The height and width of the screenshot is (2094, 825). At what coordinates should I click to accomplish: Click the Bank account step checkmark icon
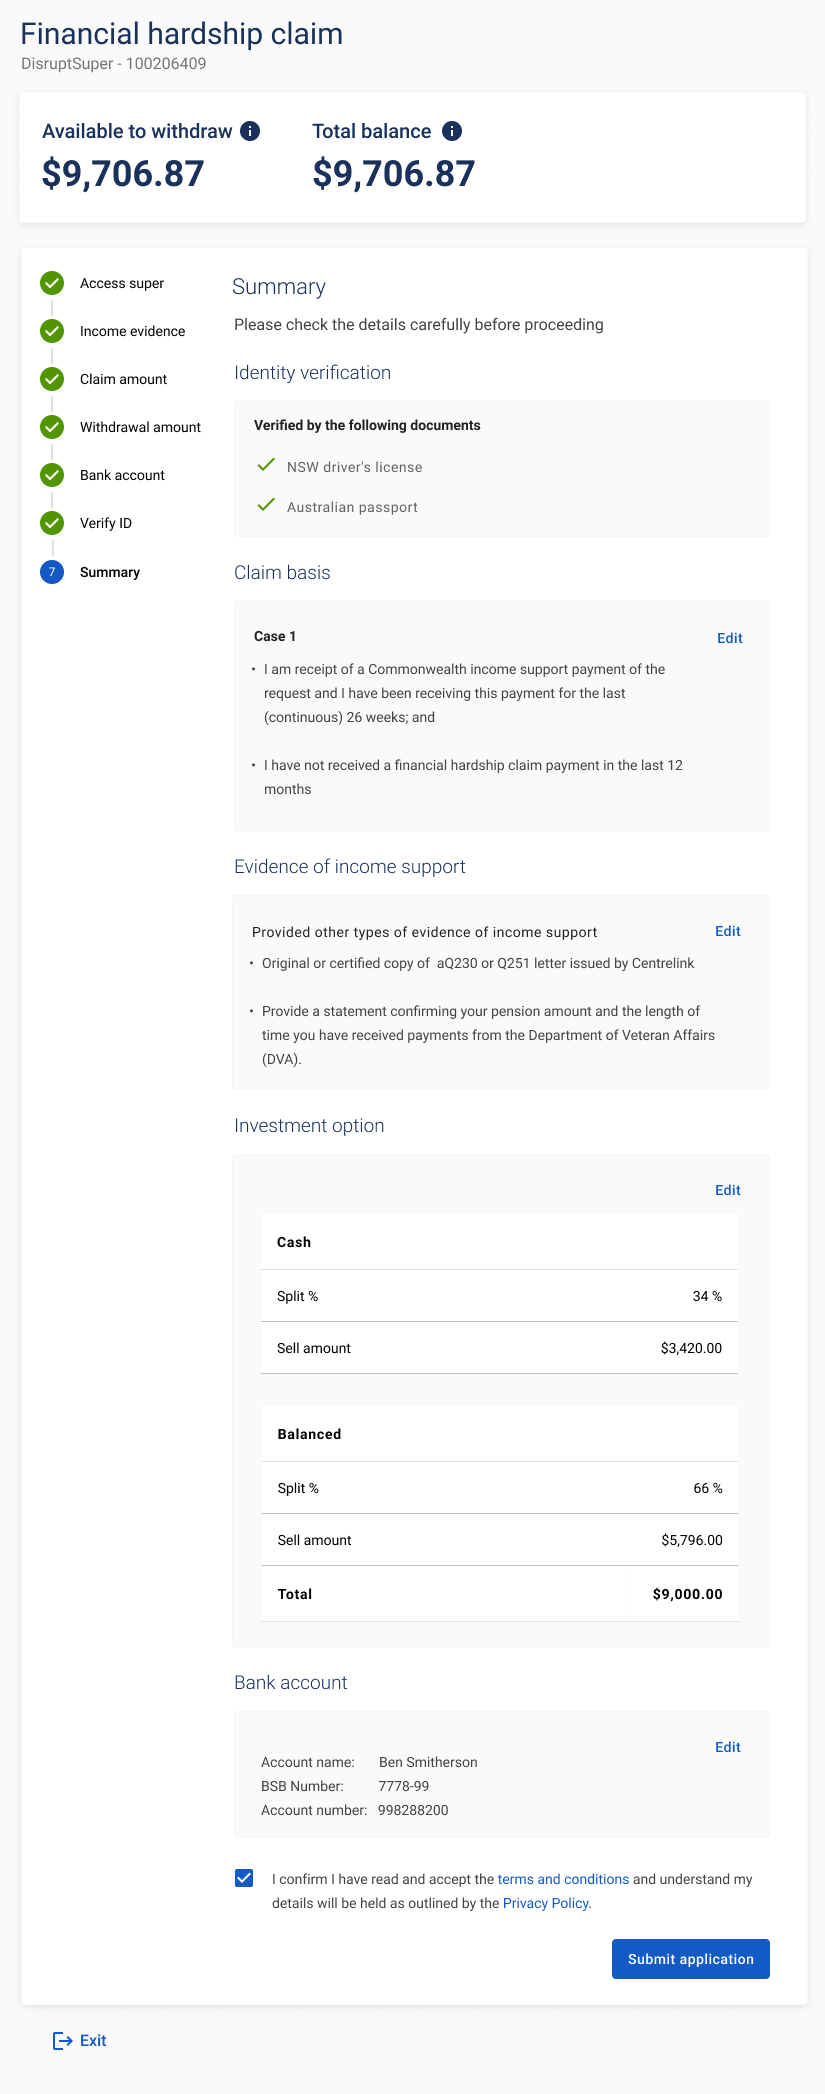(52, 475)
